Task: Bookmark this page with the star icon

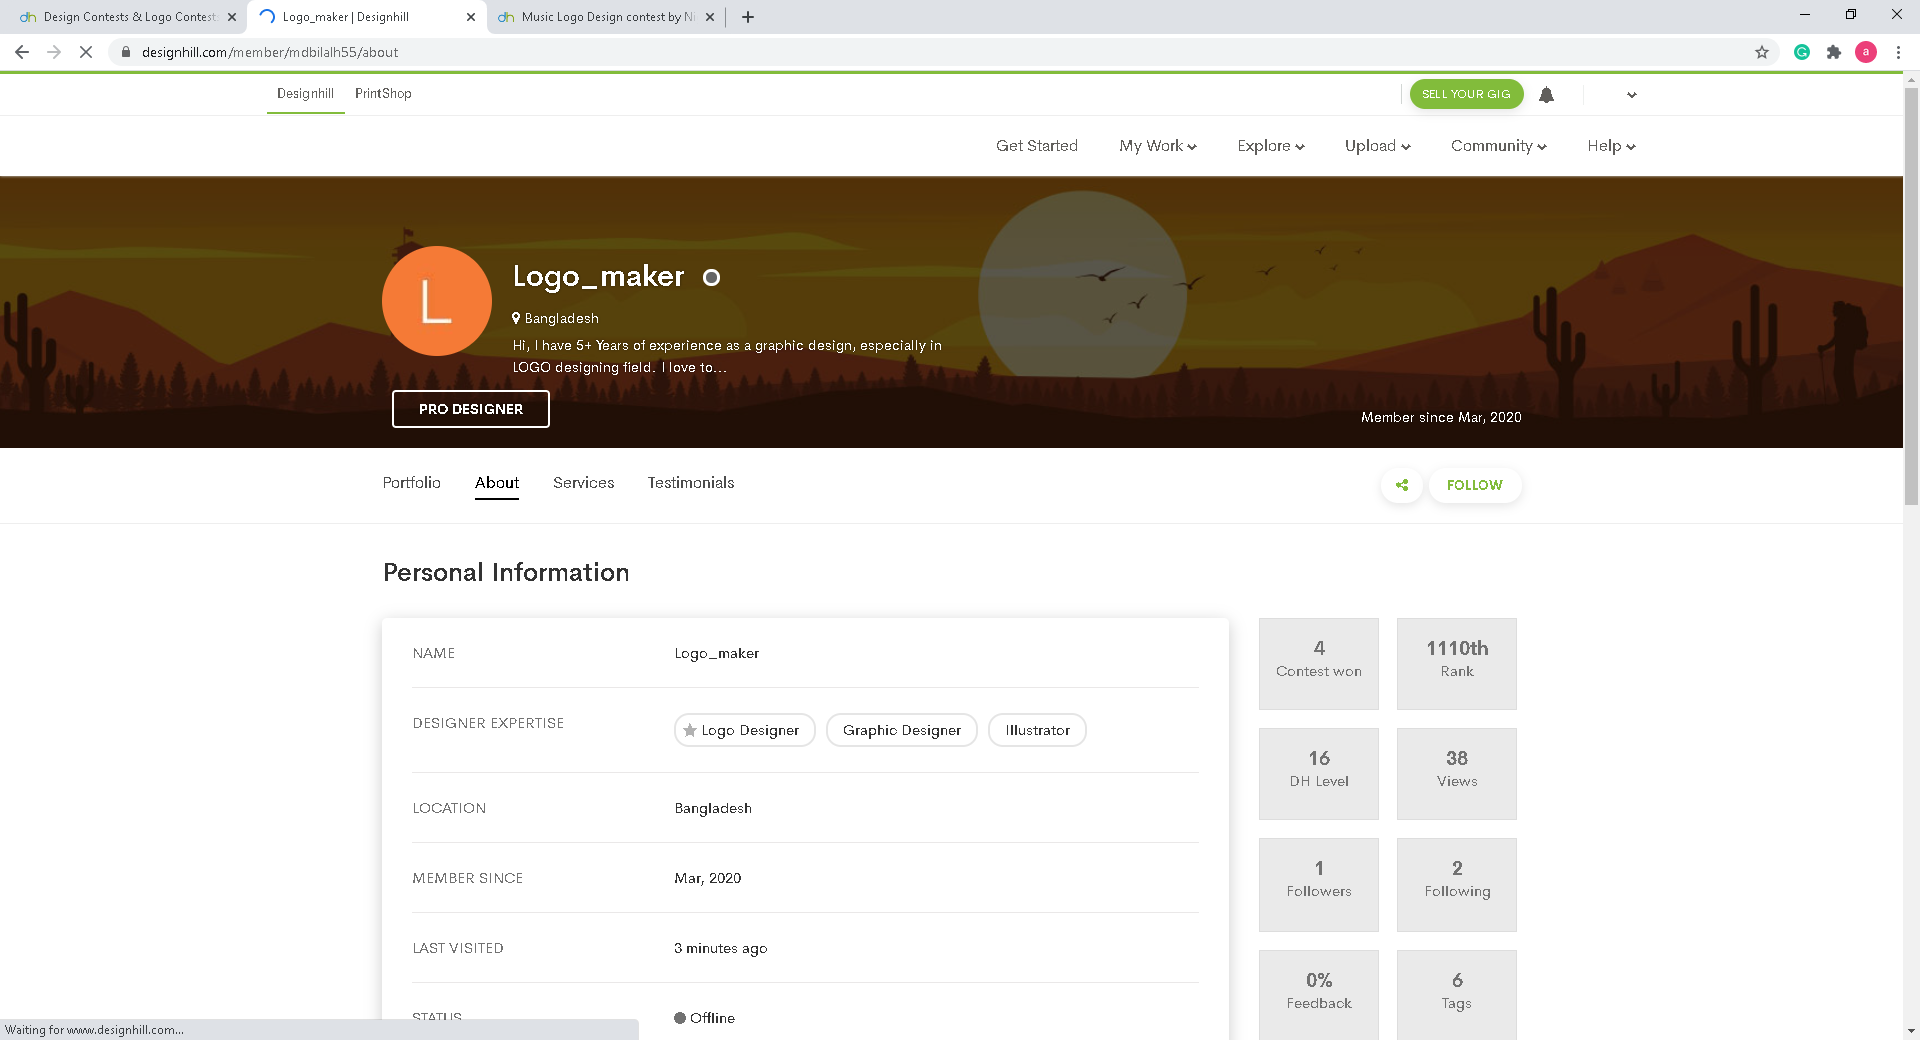Action: click(1762, 52)
